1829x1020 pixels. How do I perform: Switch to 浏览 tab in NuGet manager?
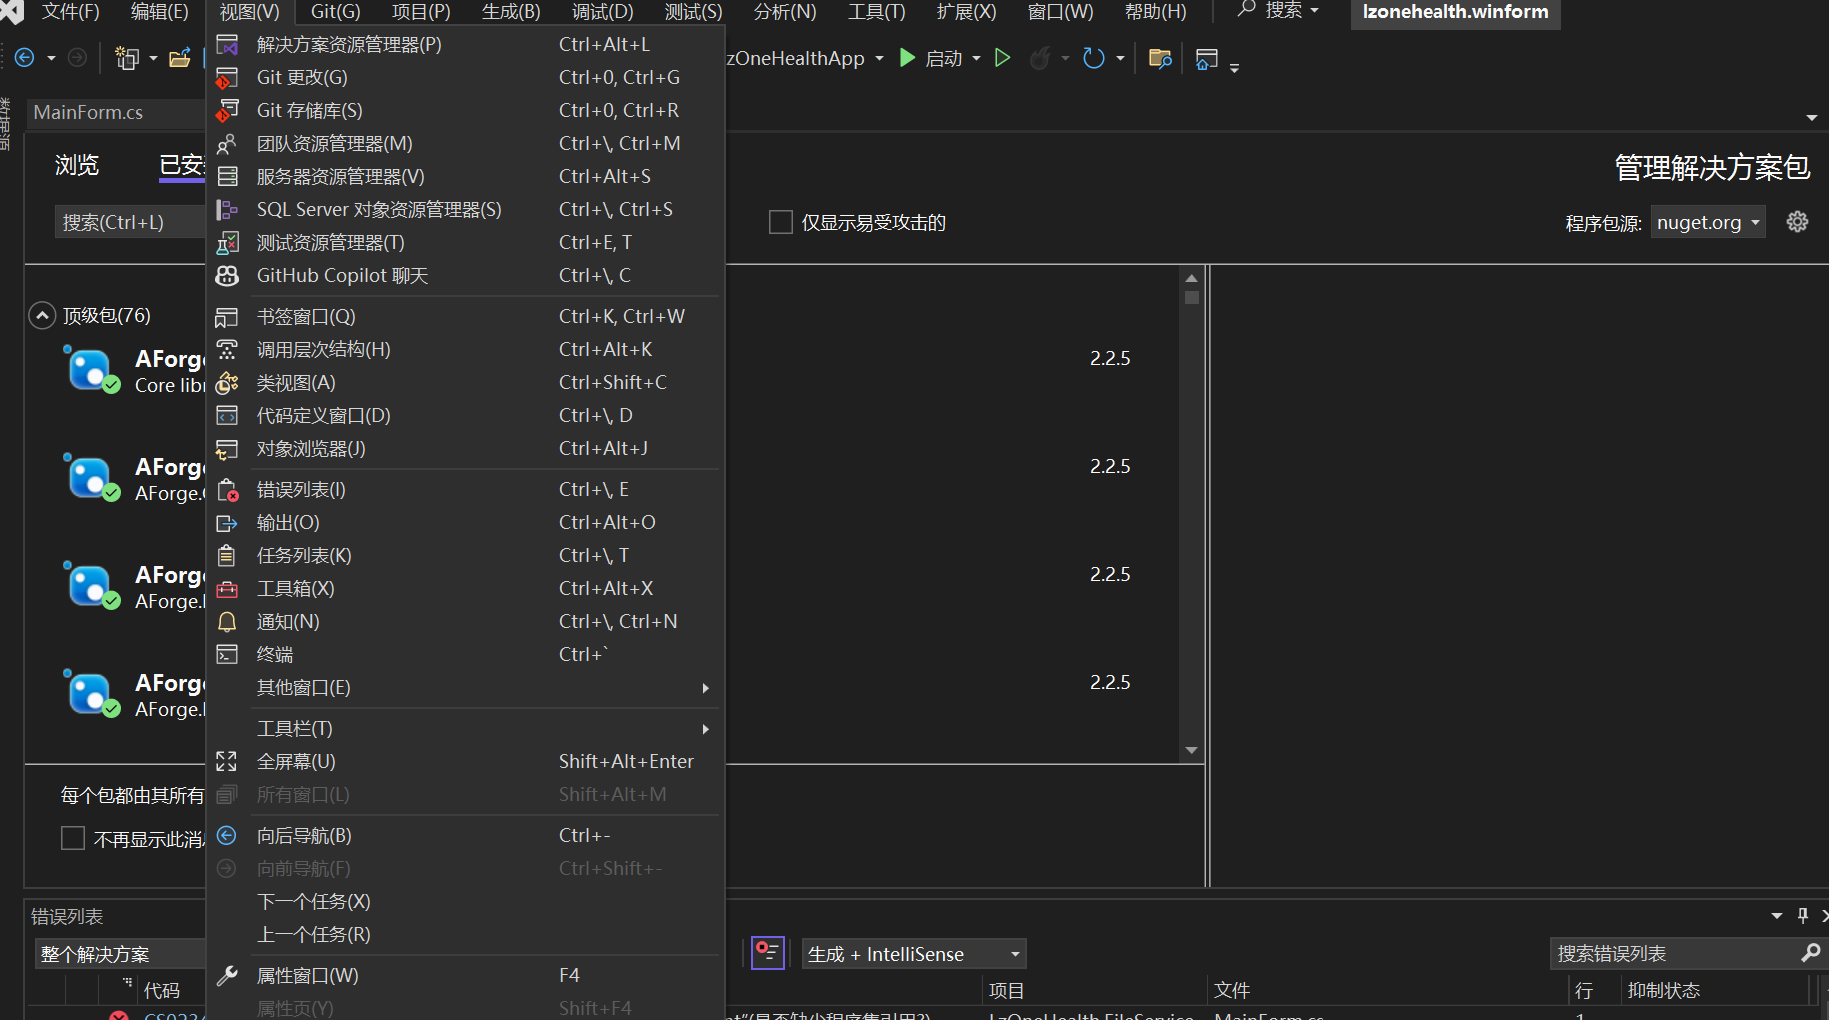click(x=77, y=166)
